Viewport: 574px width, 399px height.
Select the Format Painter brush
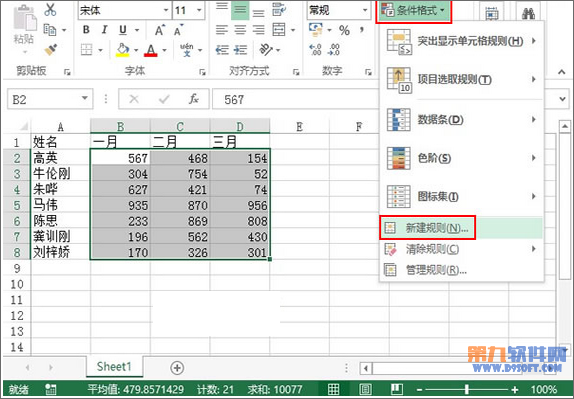(50, 49)
